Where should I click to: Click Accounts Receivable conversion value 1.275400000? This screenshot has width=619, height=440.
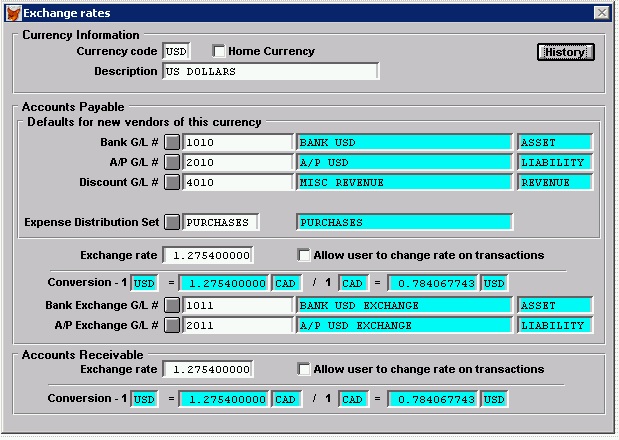(224, 399)
